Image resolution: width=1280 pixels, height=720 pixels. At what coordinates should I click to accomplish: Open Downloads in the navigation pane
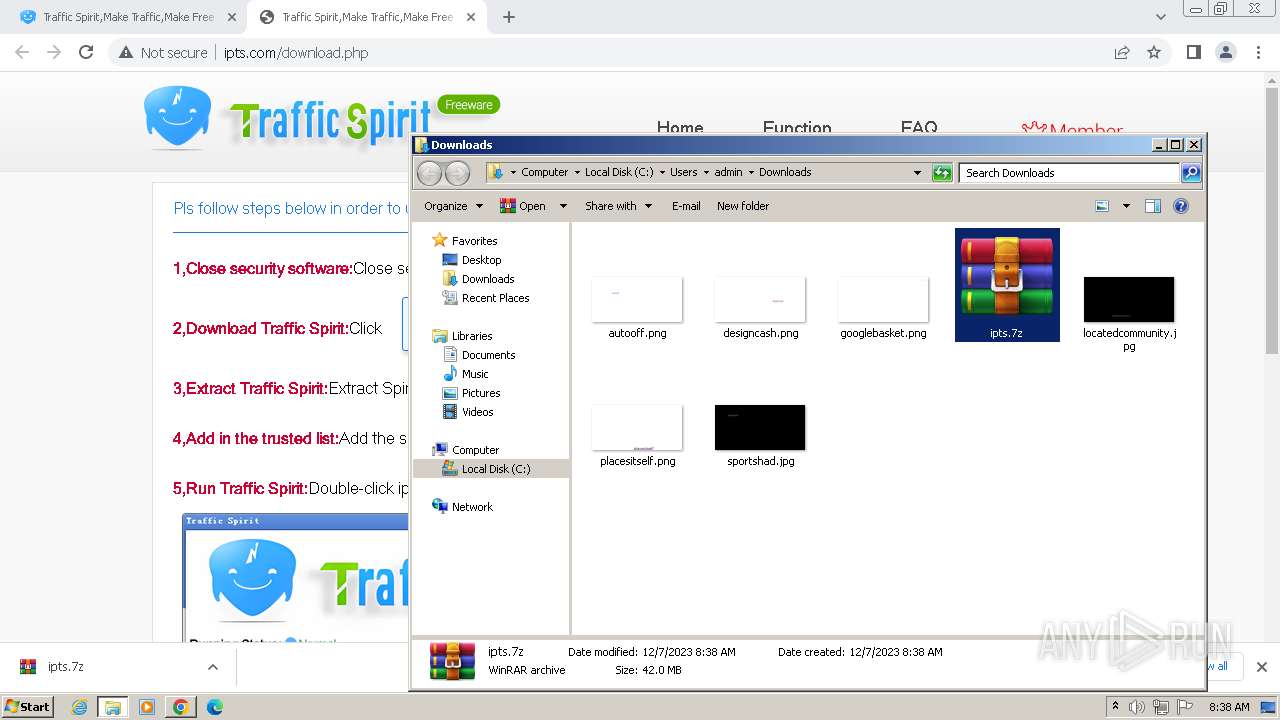[x=488, y=279]
